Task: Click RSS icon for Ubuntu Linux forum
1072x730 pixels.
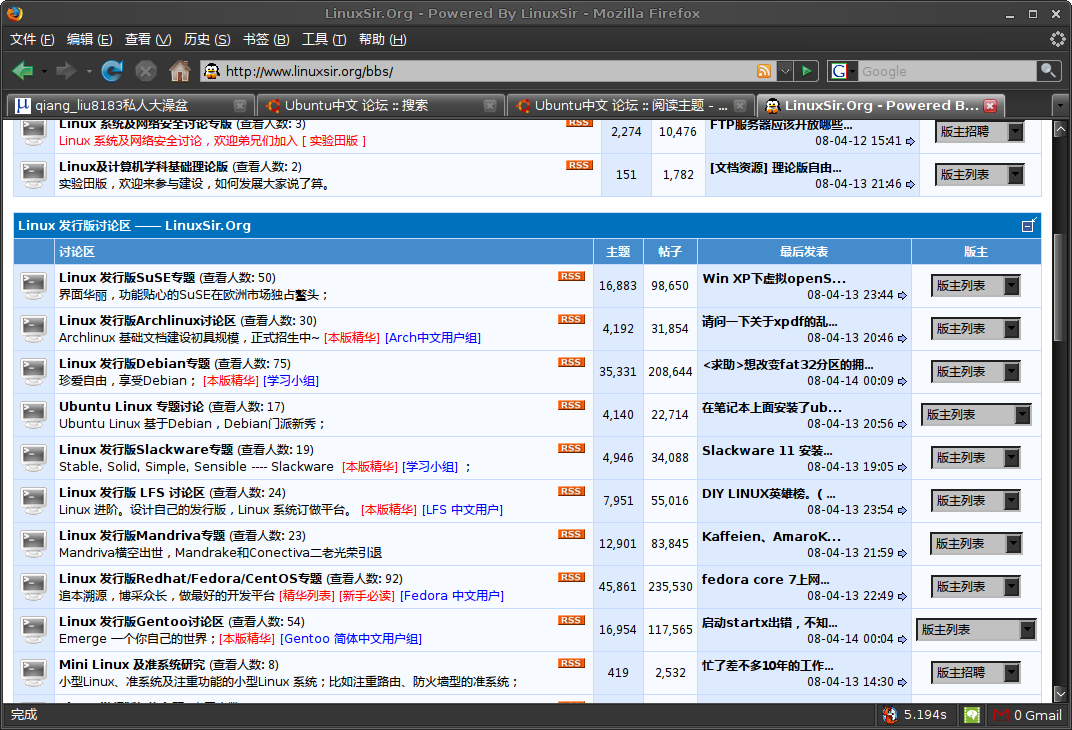Action: [x=571, y=405]
